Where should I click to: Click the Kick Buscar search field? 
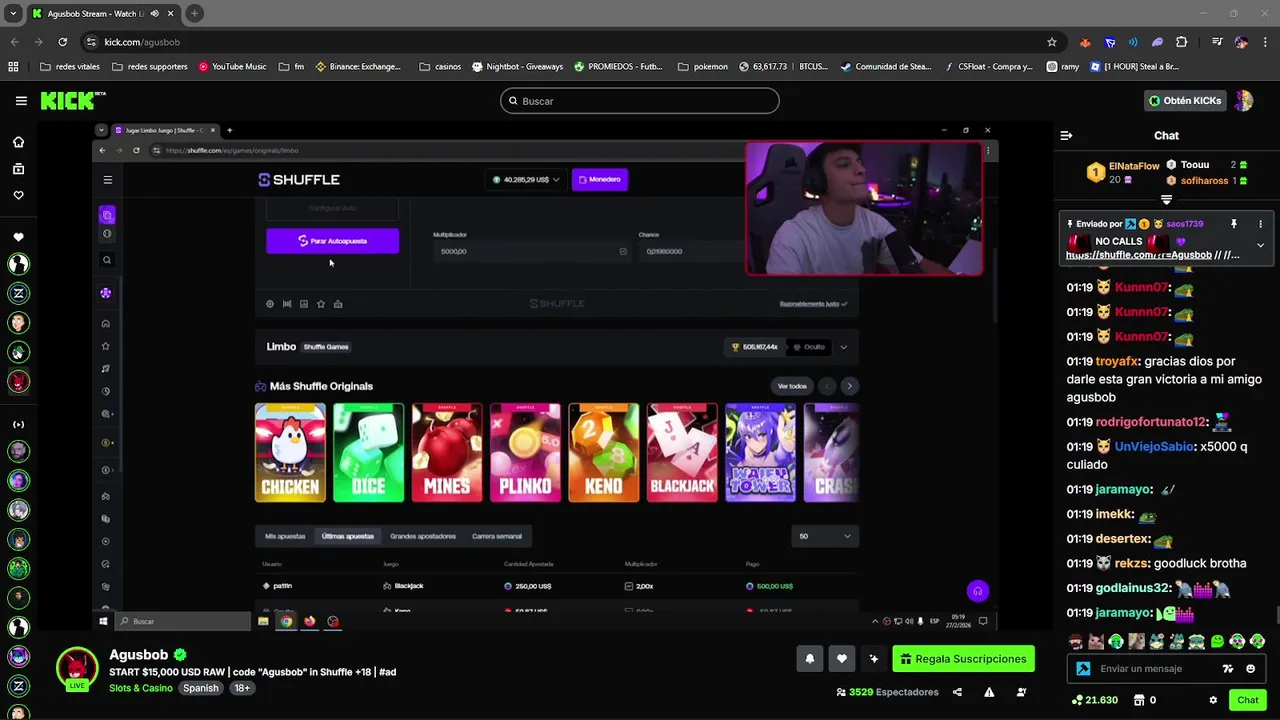click(640, 101)
